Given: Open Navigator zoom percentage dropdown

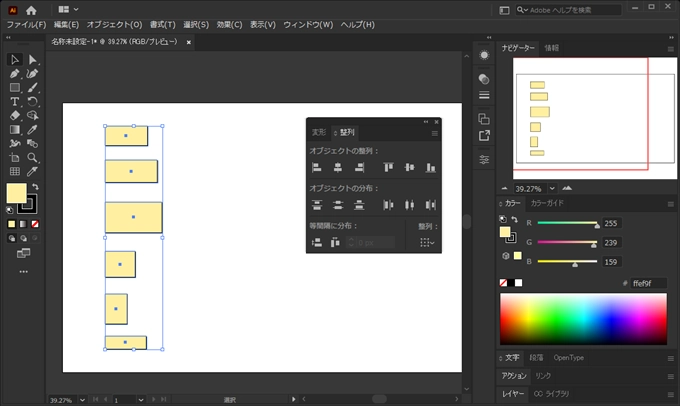Looking at the screenshot, I should 552,188.
